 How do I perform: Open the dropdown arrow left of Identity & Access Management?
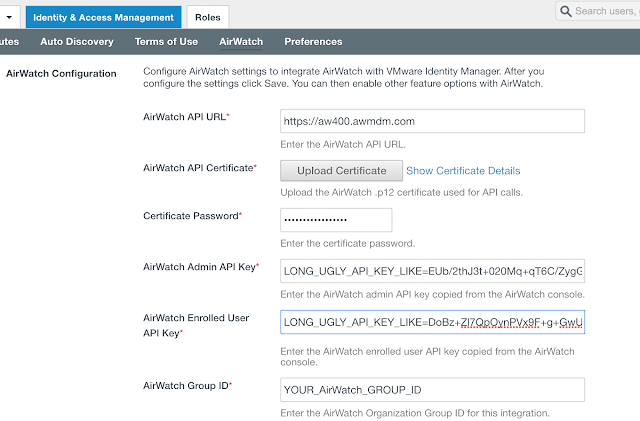[x=9, y=17]
